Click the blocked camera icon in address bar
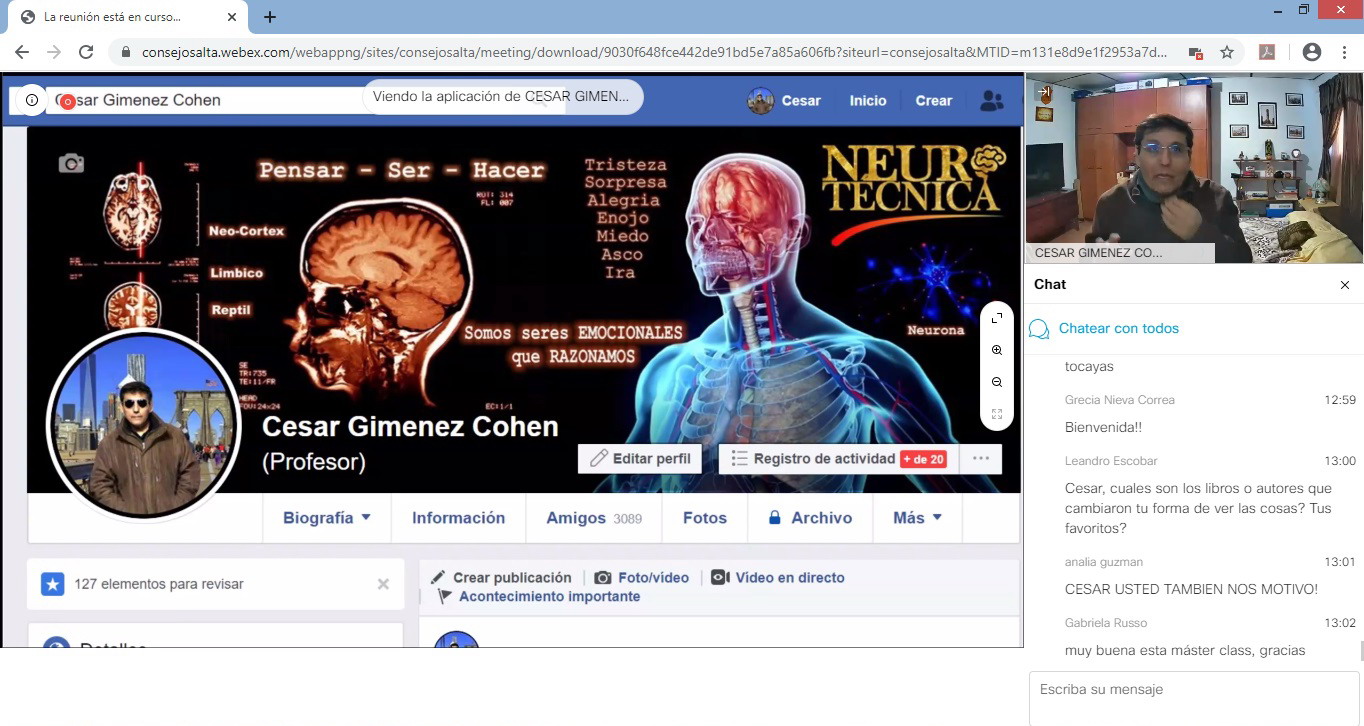Image resolution: width=1364 pixels, height=726 pixels. coord(1195,52)
